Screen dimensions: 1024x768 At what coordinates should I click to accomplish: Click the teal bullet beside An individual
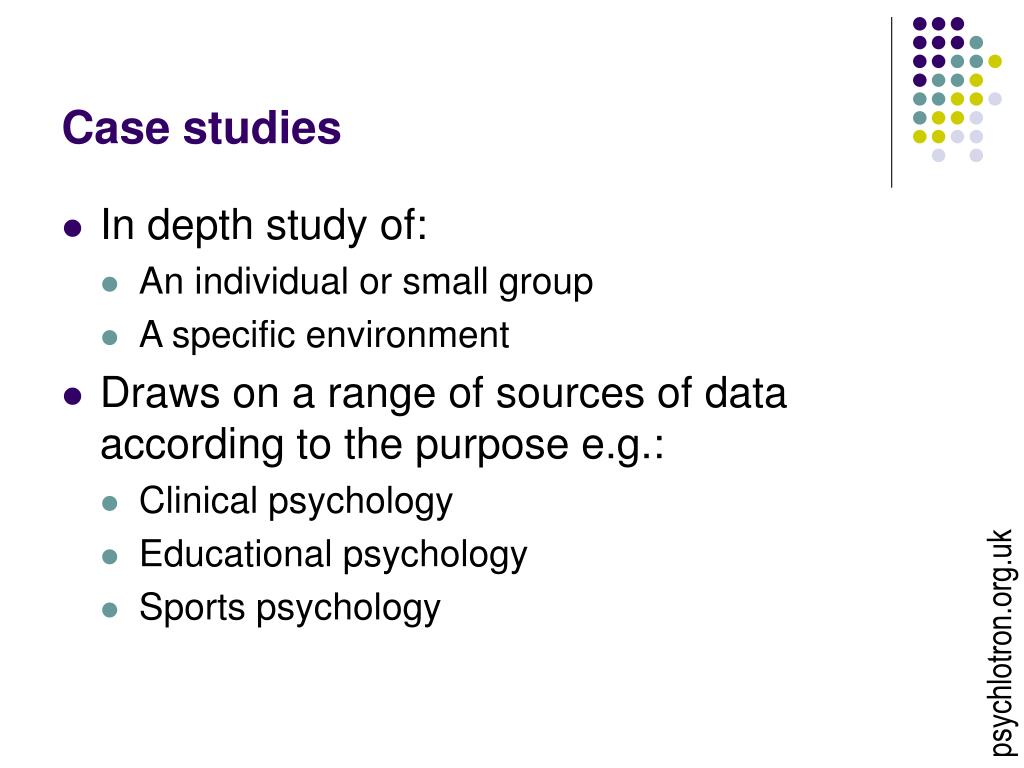110,284
